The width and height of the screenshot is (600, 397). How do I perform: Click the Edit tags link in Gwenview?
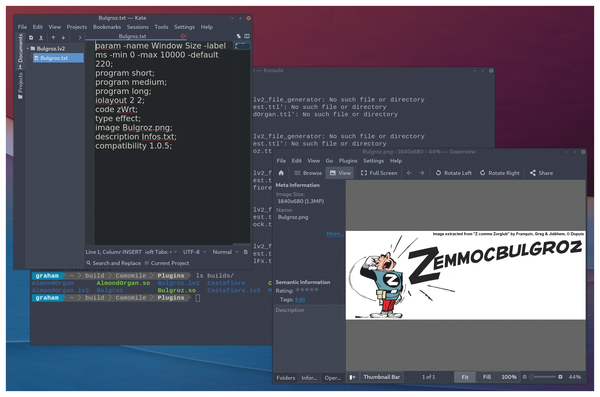pos(300,299)
